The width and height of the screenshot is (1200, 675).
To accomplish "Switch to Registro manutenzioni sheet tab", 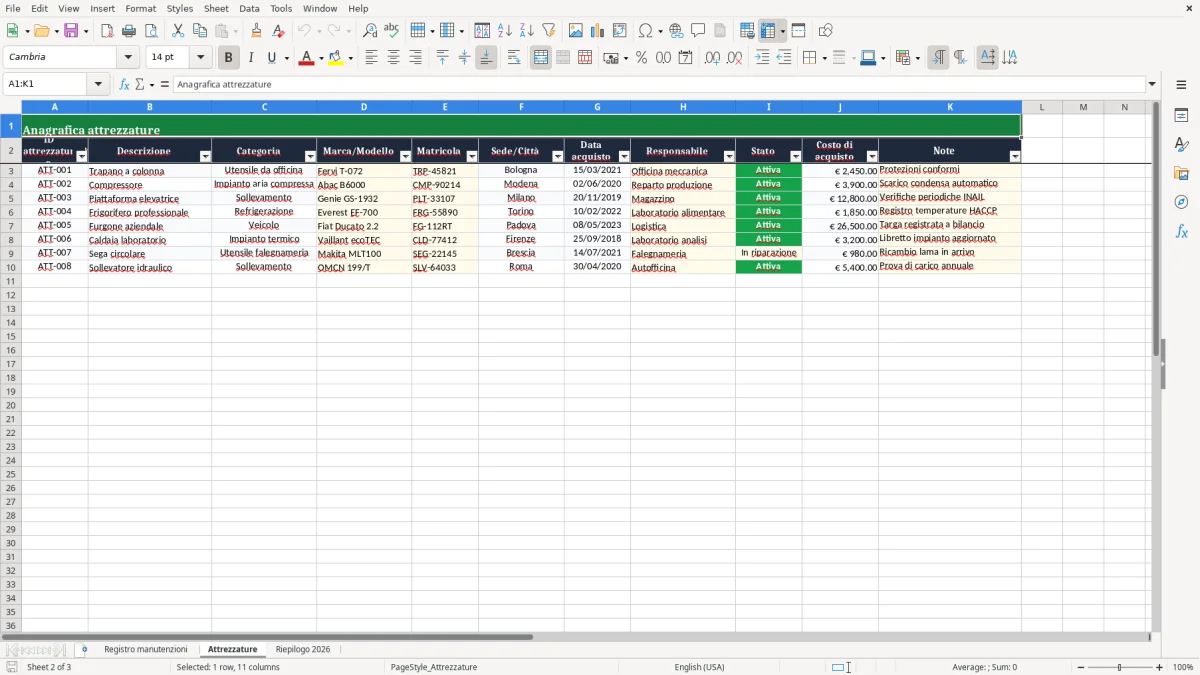I will pyautogui.click(x=145, y=649).
